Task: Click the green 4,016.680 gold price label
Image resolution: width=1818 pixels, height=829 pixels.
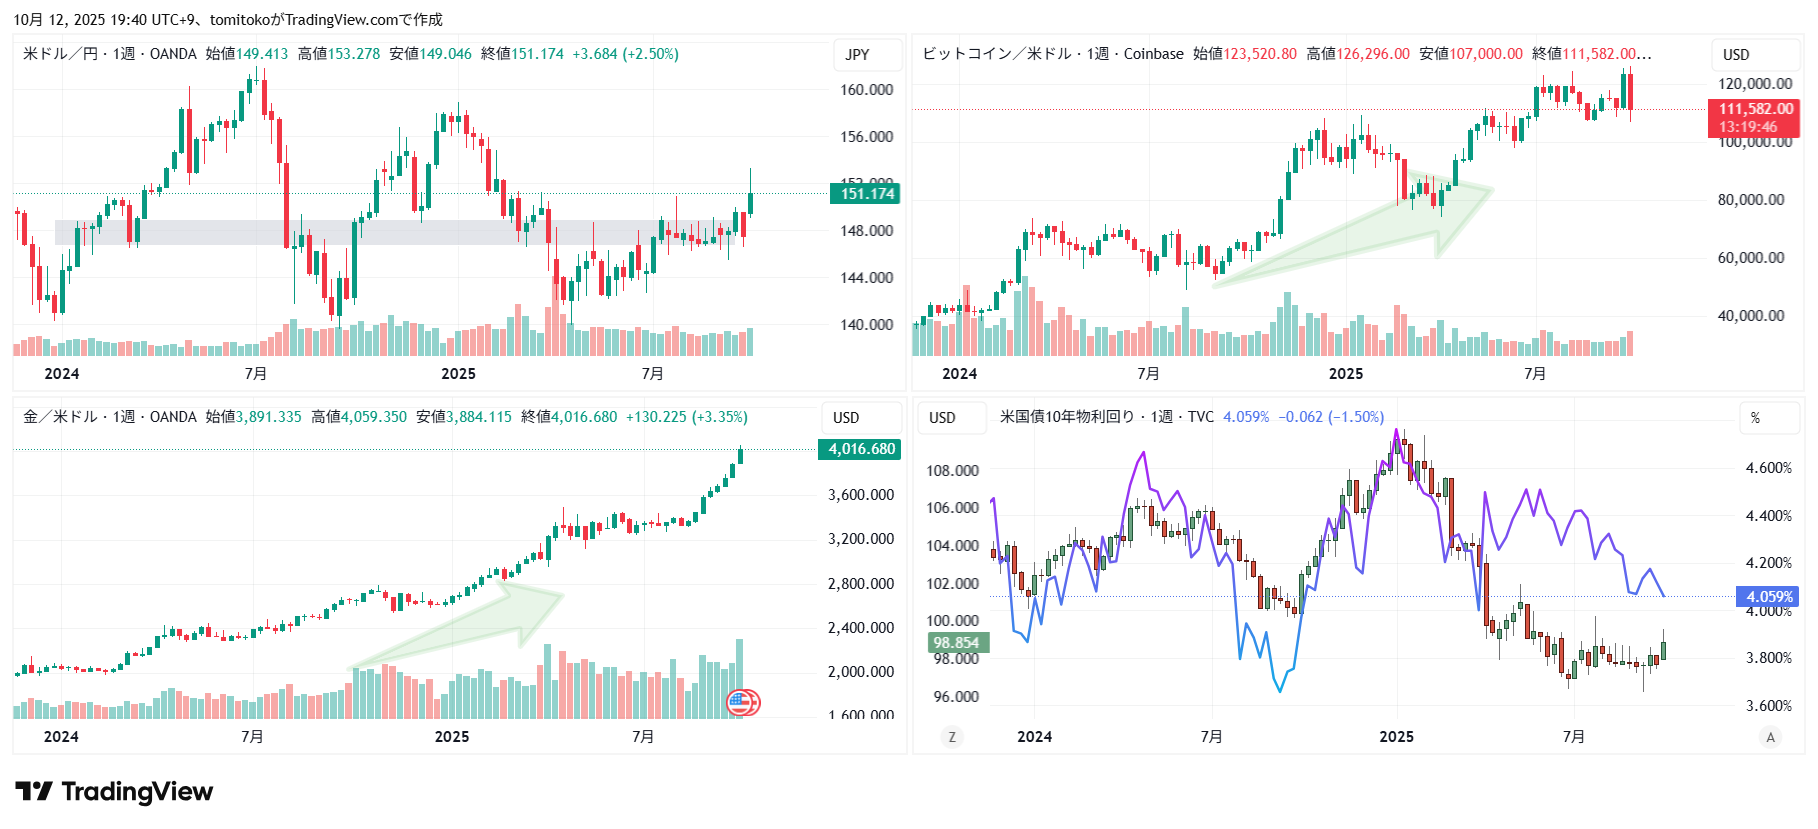Action: (x=860, y=449)
